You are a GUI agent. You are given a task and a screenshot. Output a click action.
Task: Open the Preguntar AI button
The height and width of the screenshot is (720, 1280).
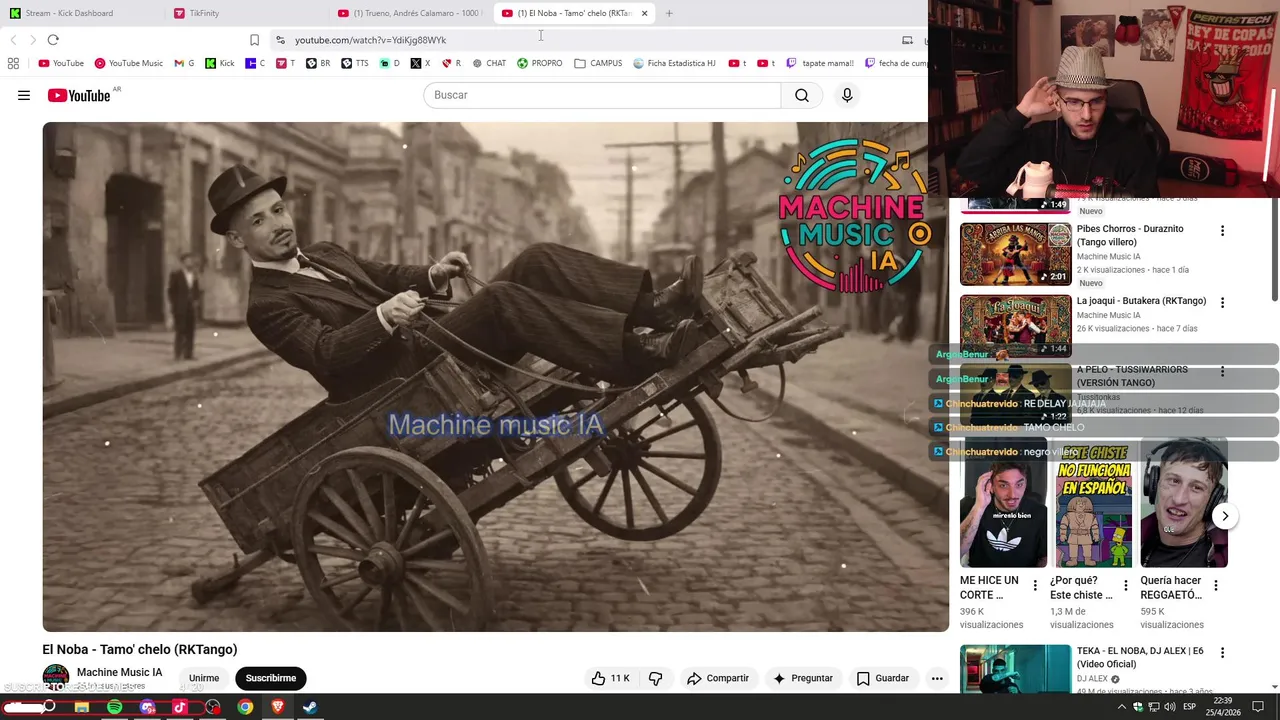coord(803,678)
